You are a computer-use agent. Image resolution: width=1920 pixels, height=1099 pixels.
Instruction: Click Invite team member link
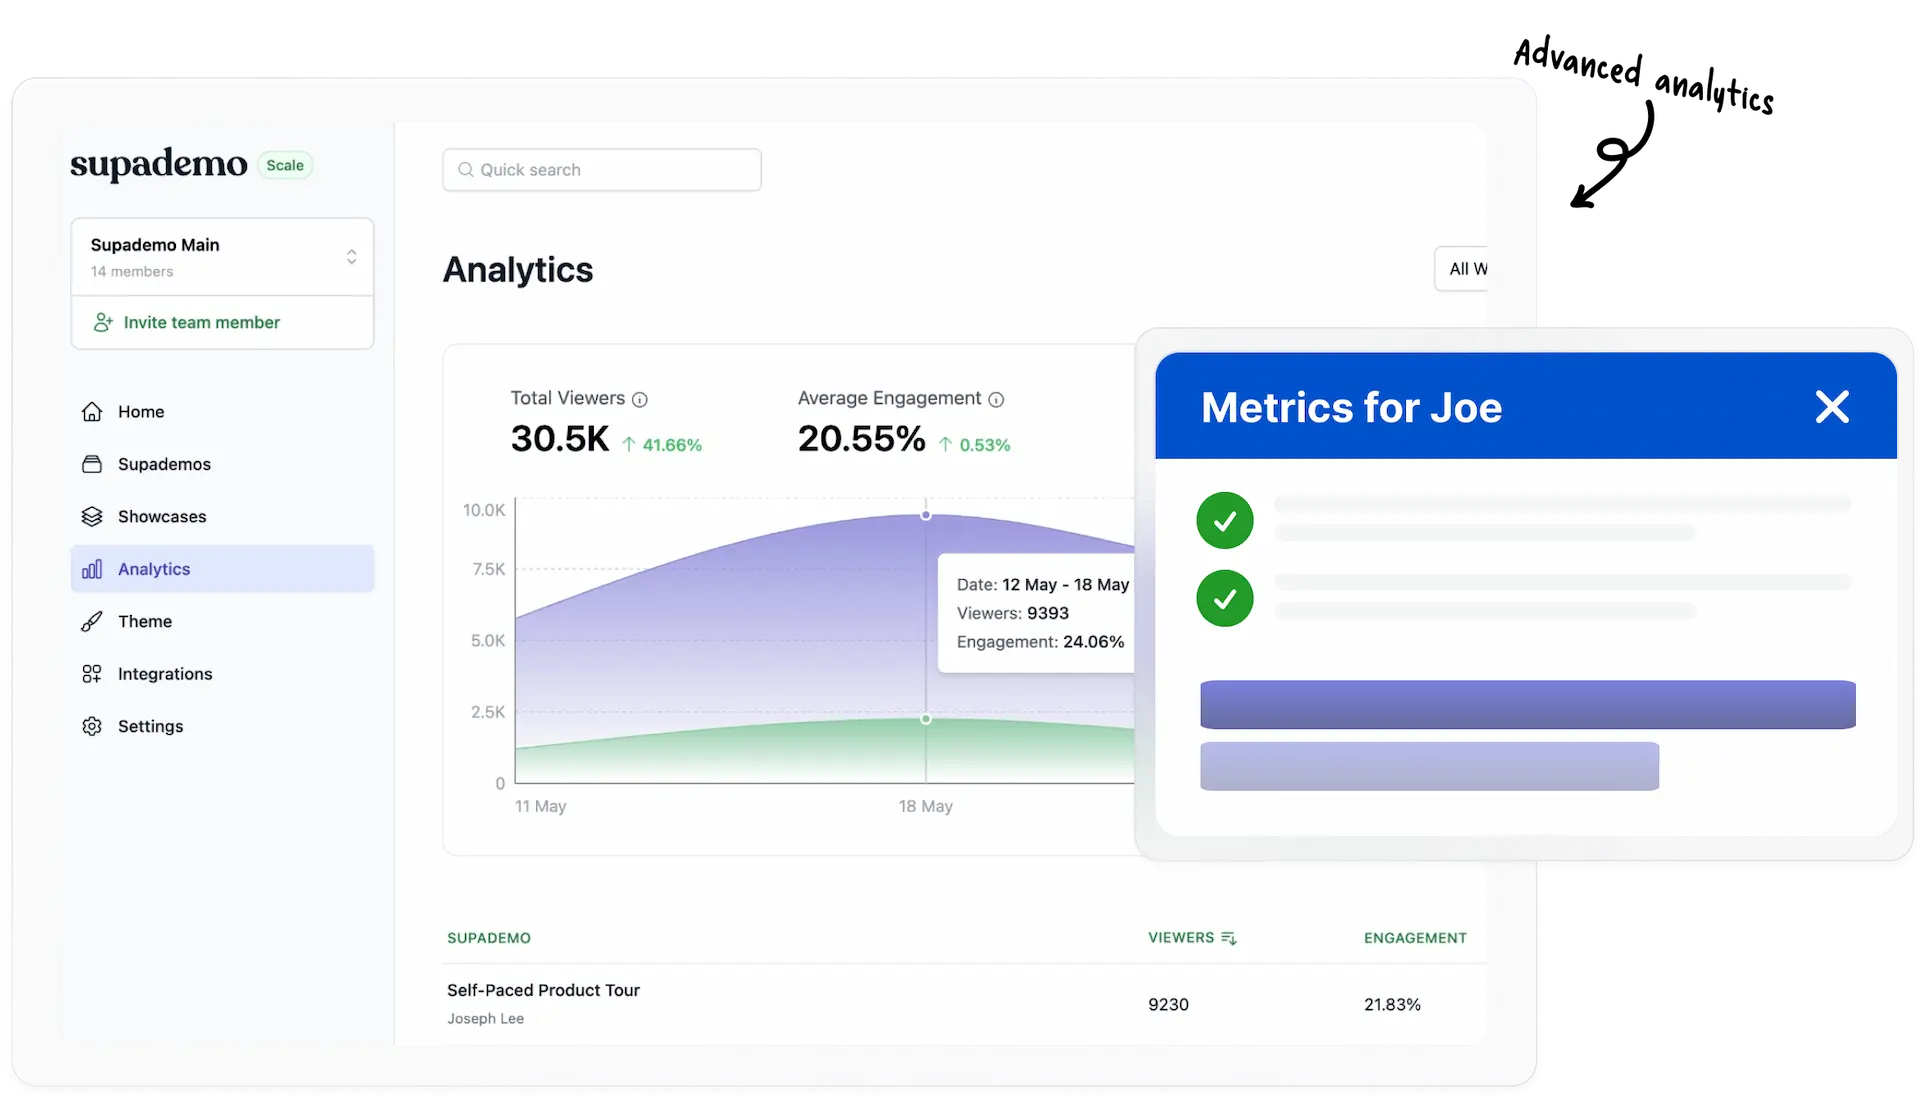202,322
